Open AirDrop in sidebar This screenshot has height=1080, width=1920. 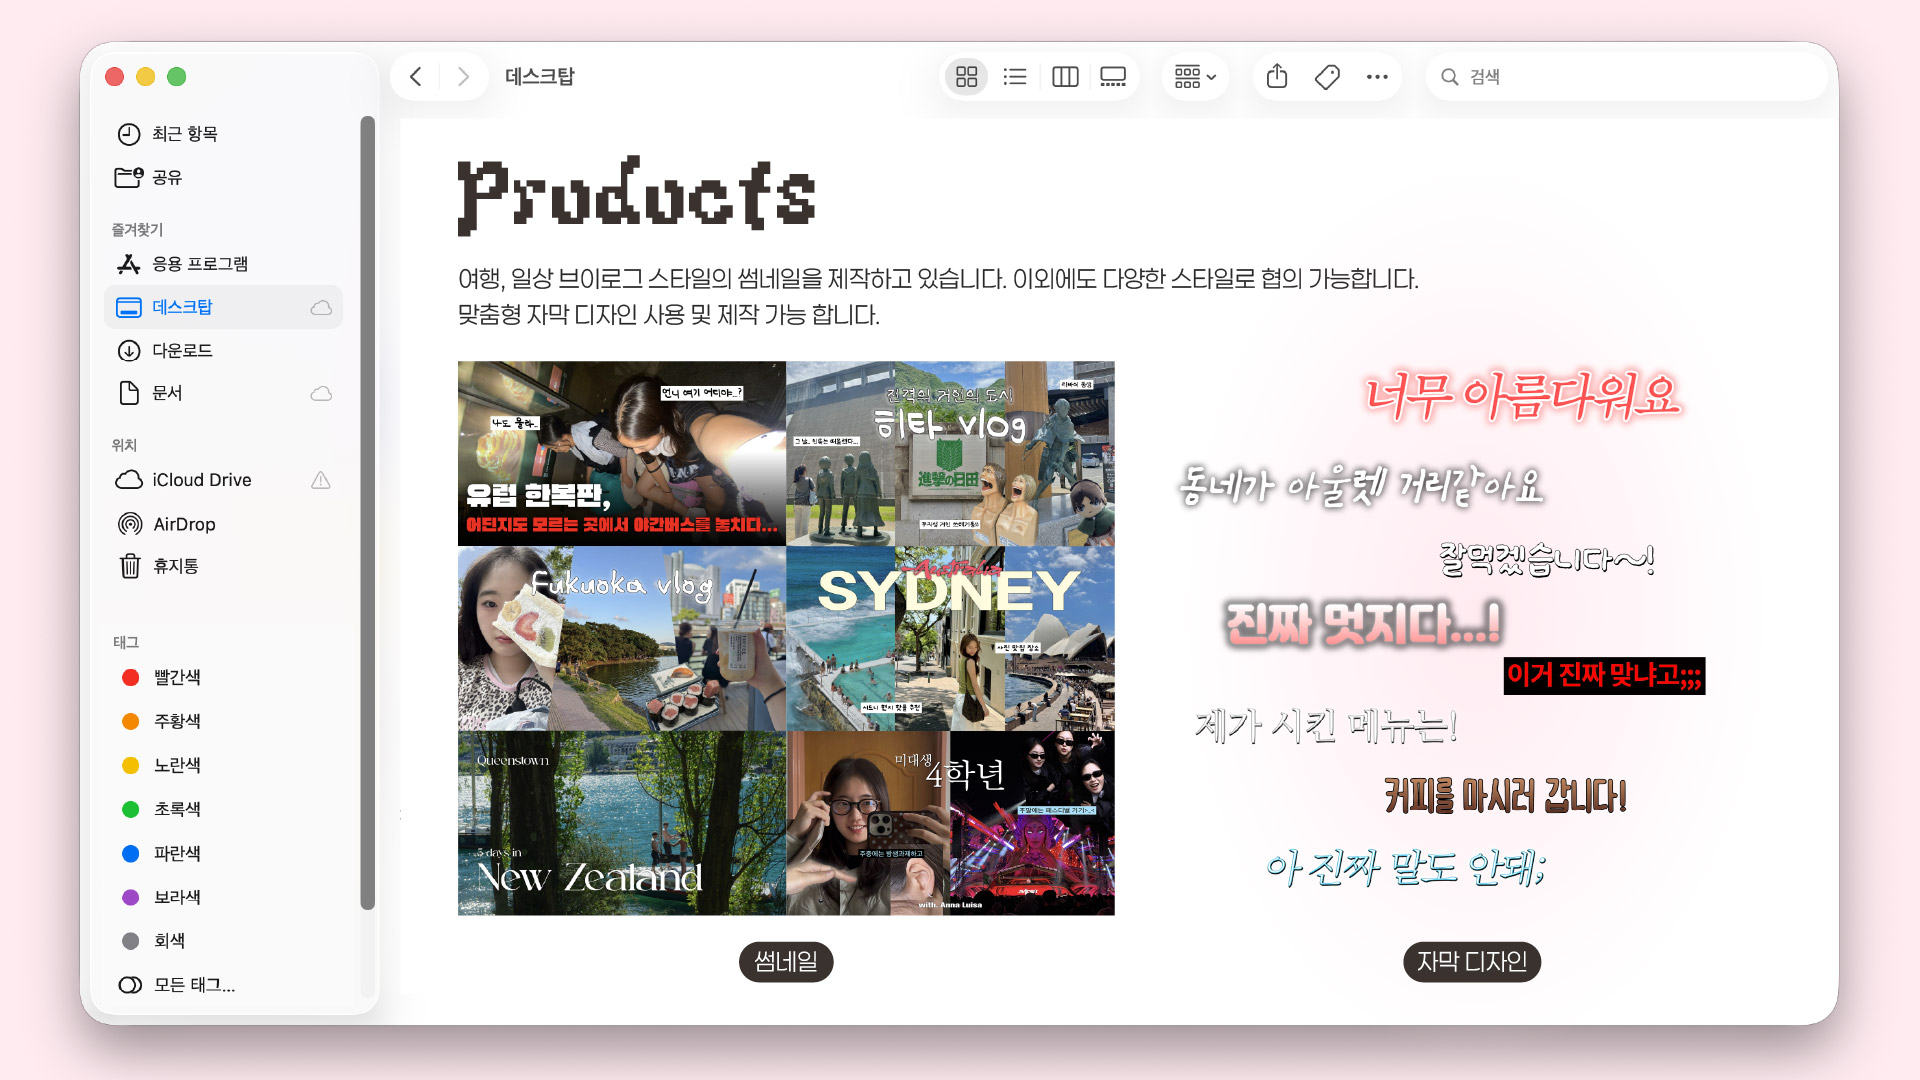click(x=223, y=524)
